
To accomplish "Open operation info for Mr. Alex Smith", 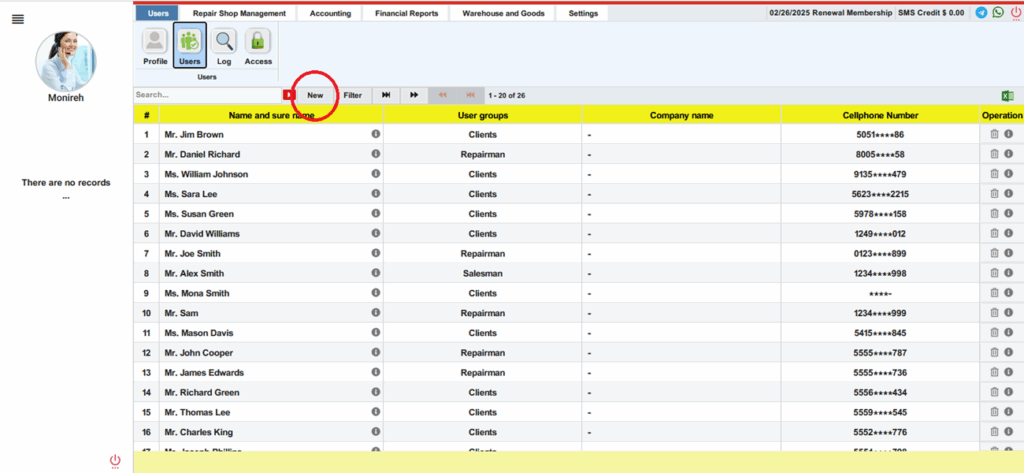I will [x=1008, y=272].
